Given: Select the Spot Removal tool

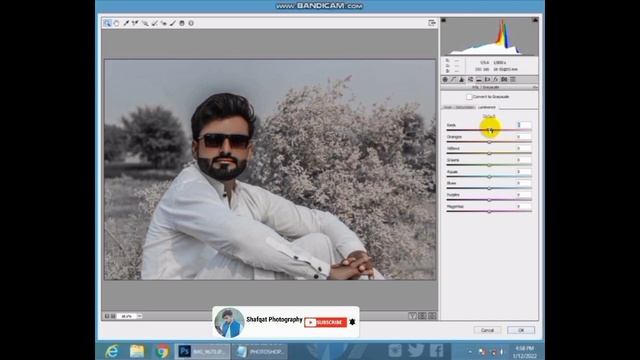Looking at the screenshot, I should point(154,23).
